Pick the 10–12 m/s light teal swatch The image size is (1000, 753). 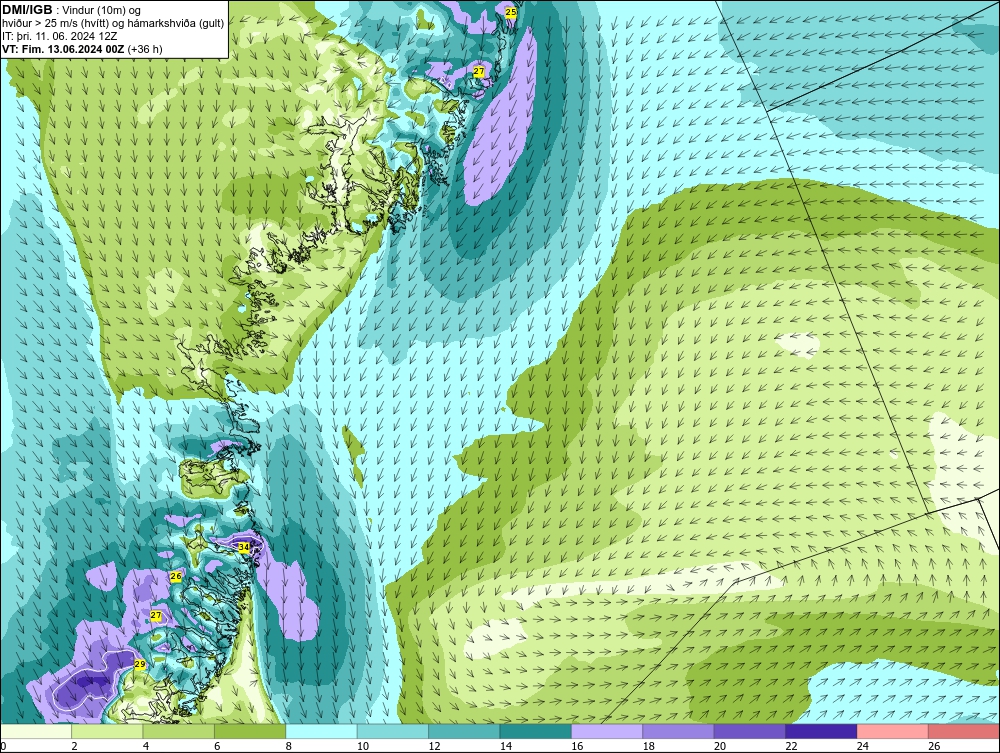coord(393,731)
